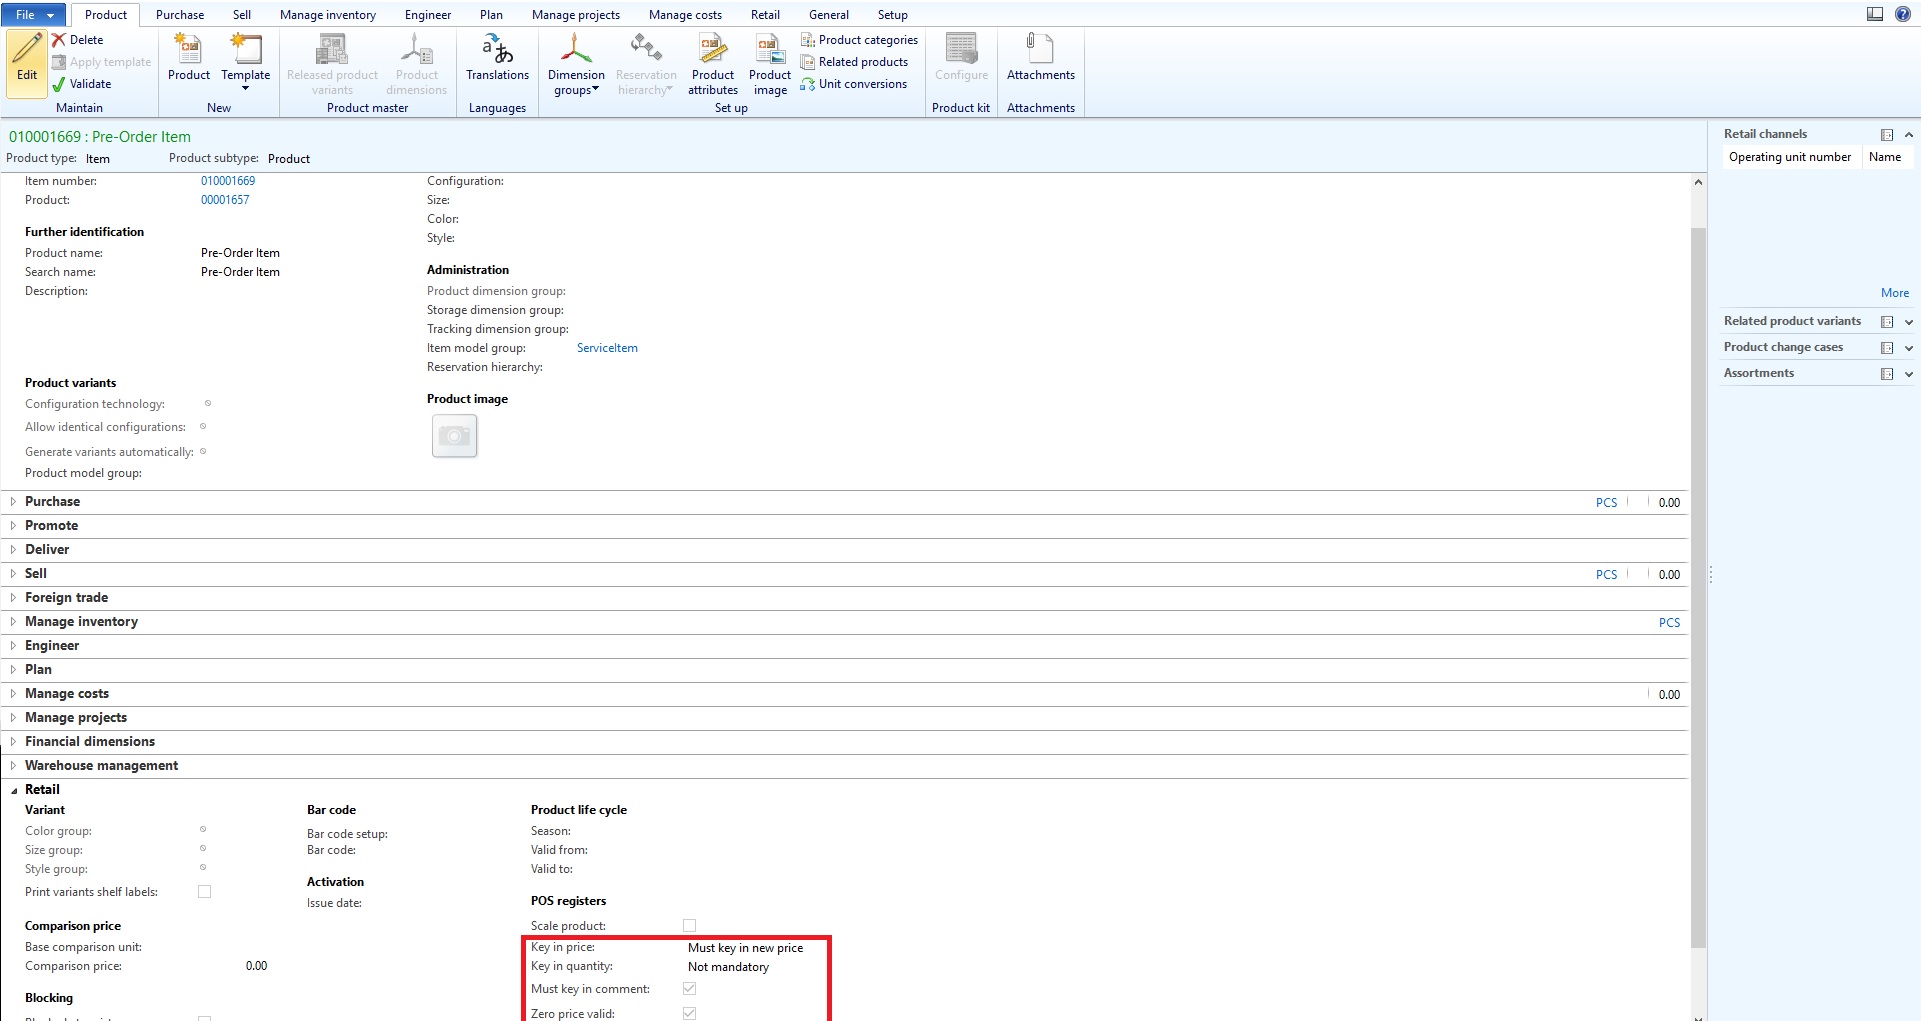
Task: Click the Key in quantity field value
Action: click(728, 967)
